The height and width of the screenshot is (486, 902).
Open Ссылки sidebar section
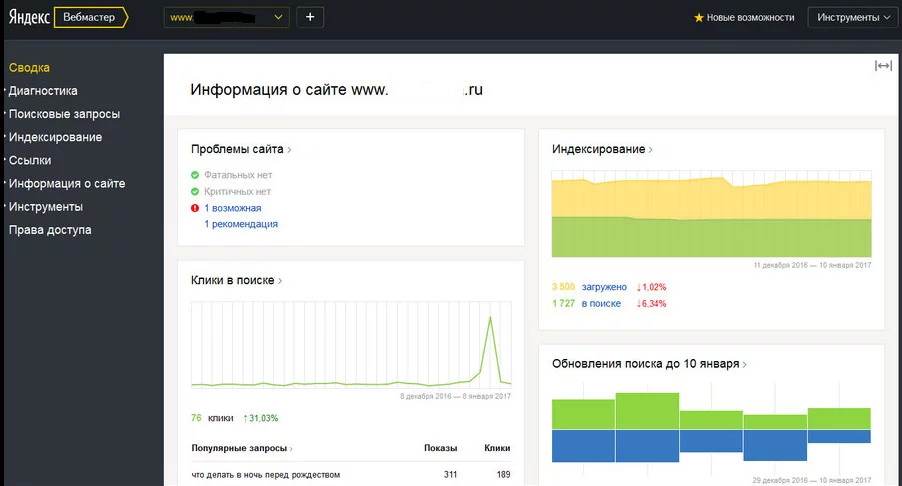(x=30, y=160)
